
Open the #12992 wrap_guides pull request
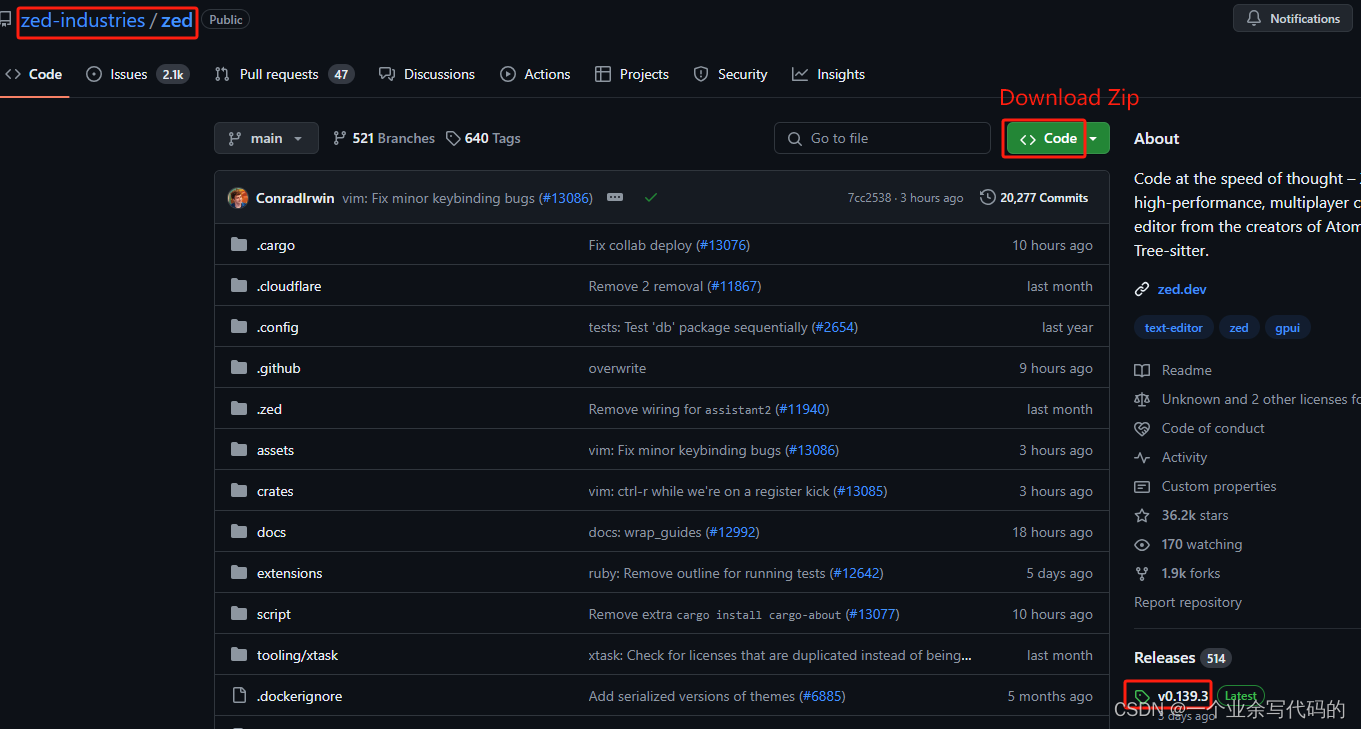pos(733,532)
